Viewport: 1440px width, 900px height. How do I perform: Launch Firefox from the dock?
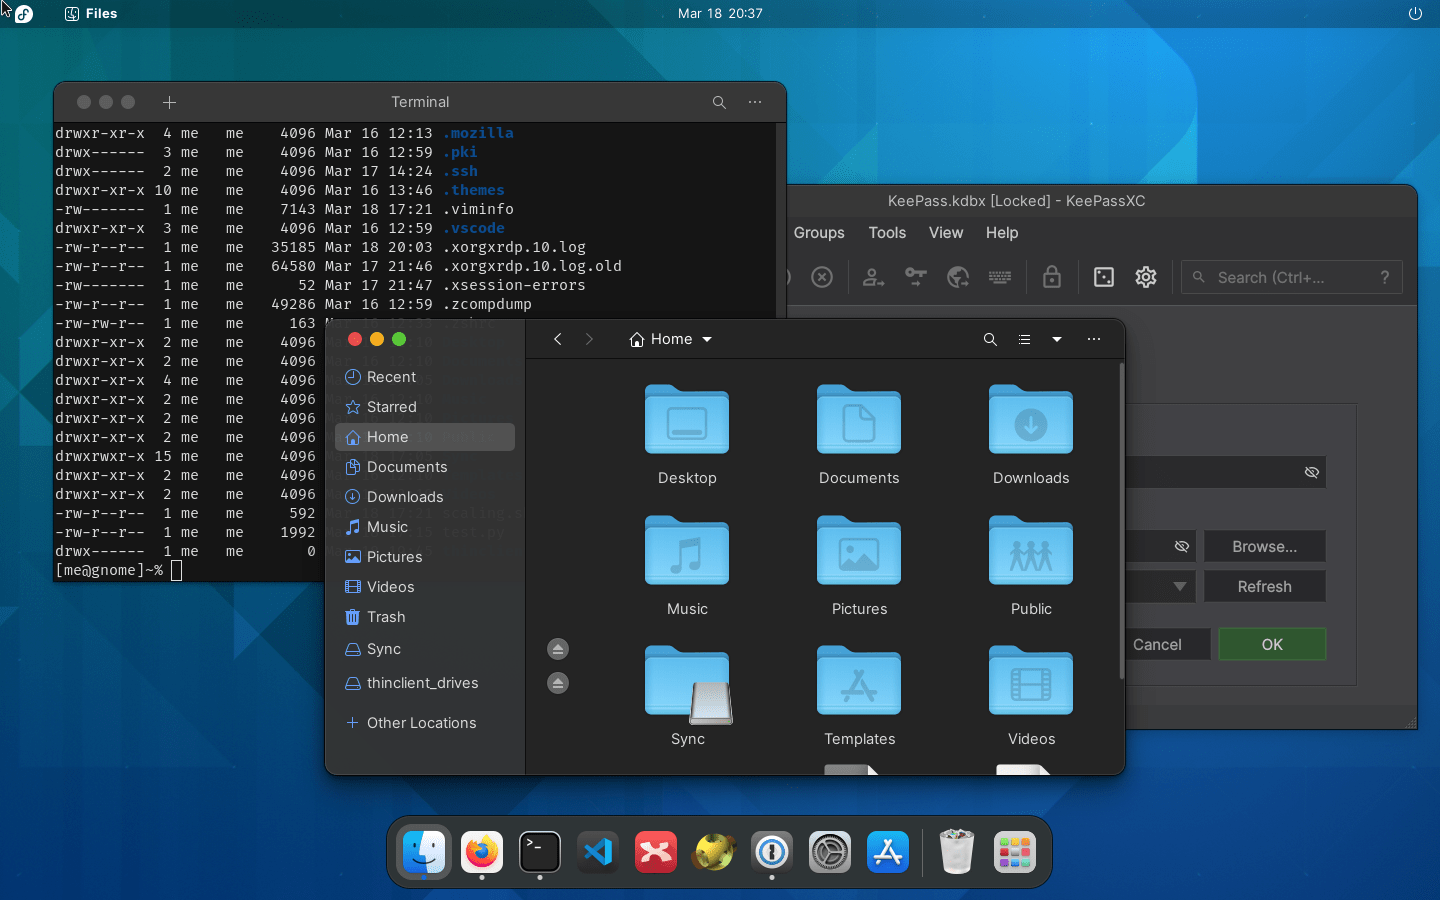click(x=482, y=852)
